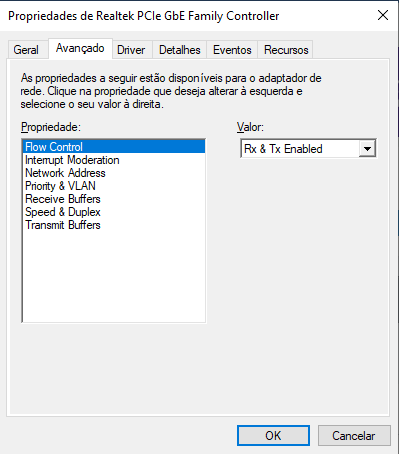Switch to the Geral tab
Viewport: 399px width, 454px height.
27,50
